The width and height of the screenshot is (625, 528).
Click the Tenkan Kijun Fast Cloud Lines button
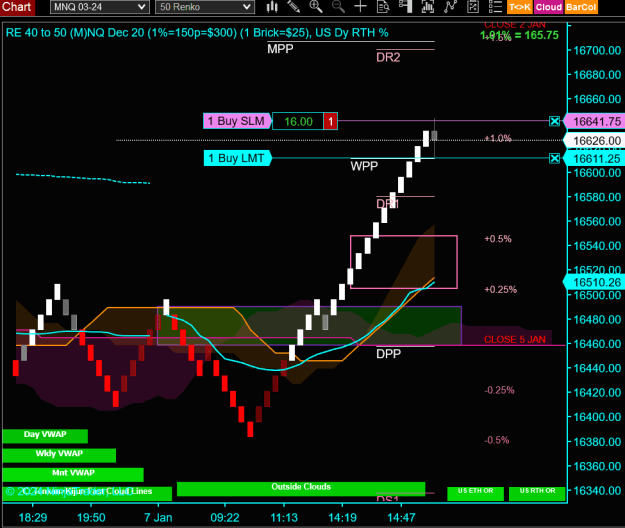pyautogui.click(x=87, y=493)
